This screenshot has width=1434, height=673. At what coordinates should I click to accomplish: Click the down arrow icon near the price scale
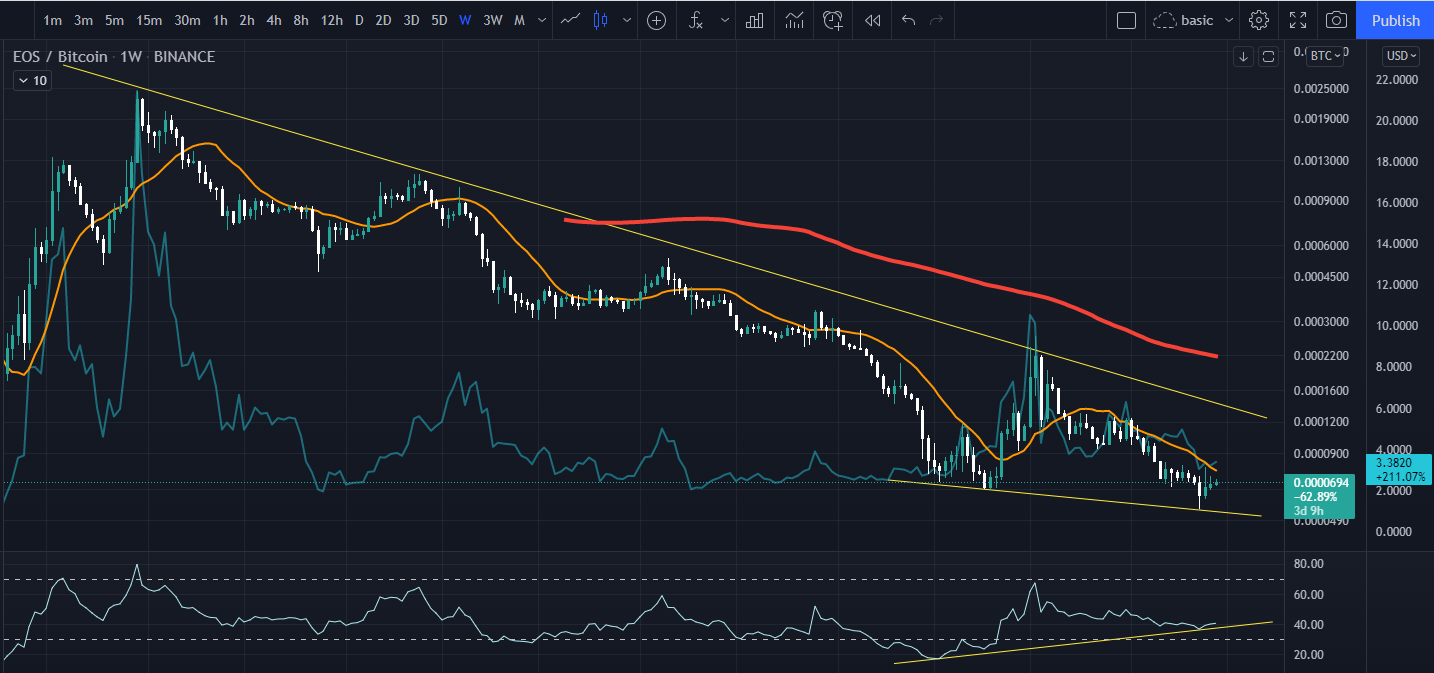pos(1243,56)
